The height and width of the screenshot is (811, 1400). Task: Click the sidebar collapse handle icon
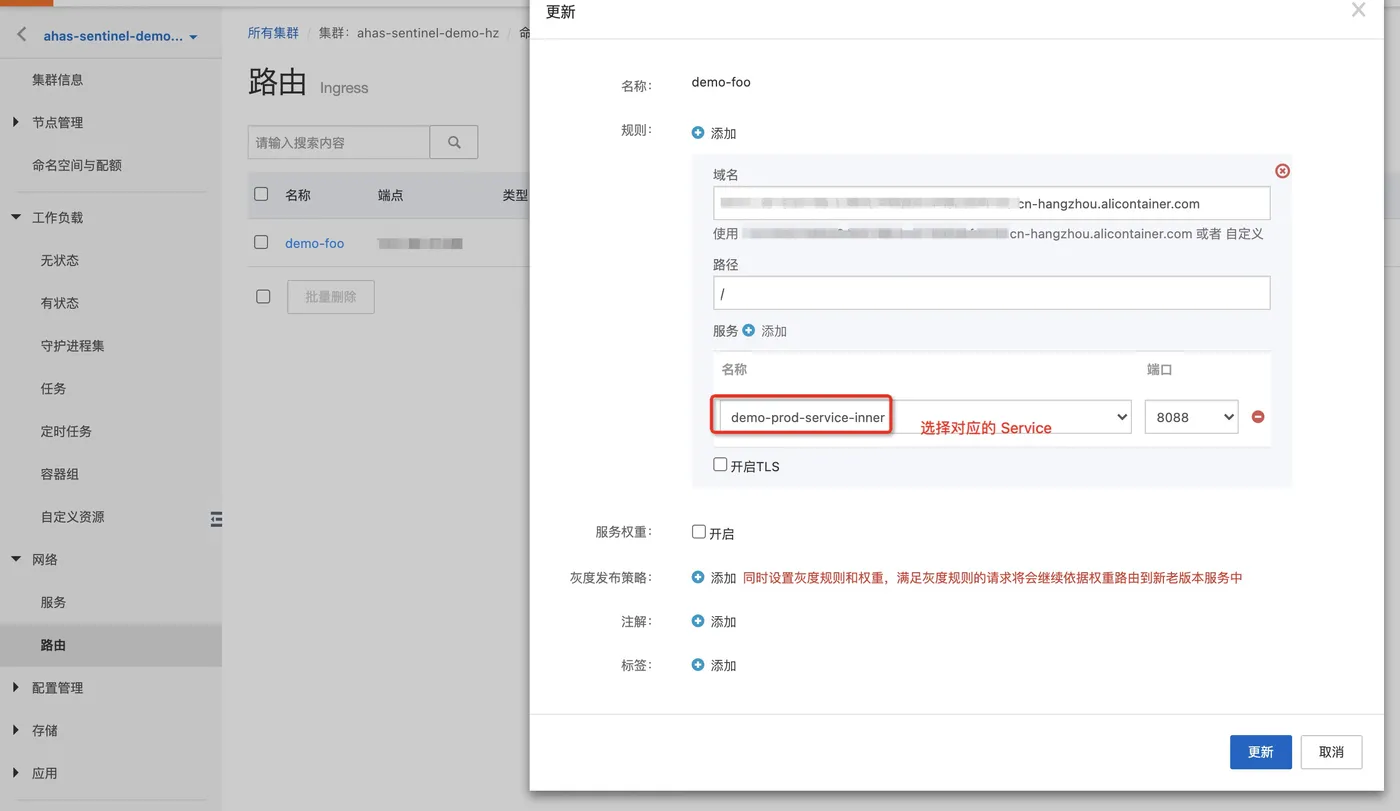pyautogui.click(x=216, y=518)
